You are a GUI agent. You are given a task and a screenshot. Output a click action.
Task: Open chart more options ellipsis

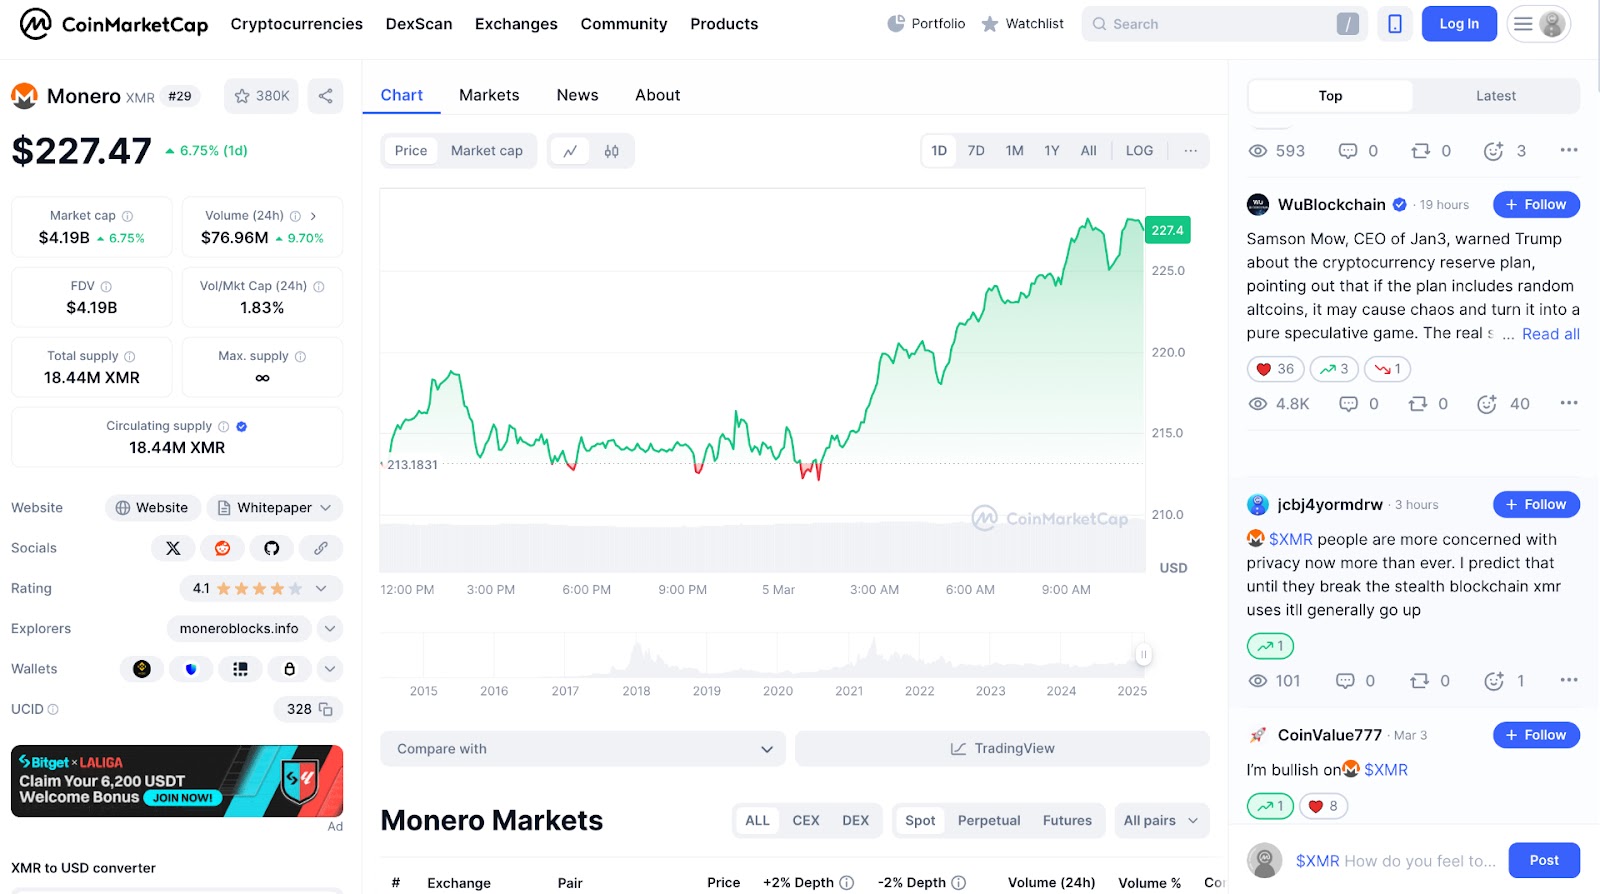[x=1190, y=151]
